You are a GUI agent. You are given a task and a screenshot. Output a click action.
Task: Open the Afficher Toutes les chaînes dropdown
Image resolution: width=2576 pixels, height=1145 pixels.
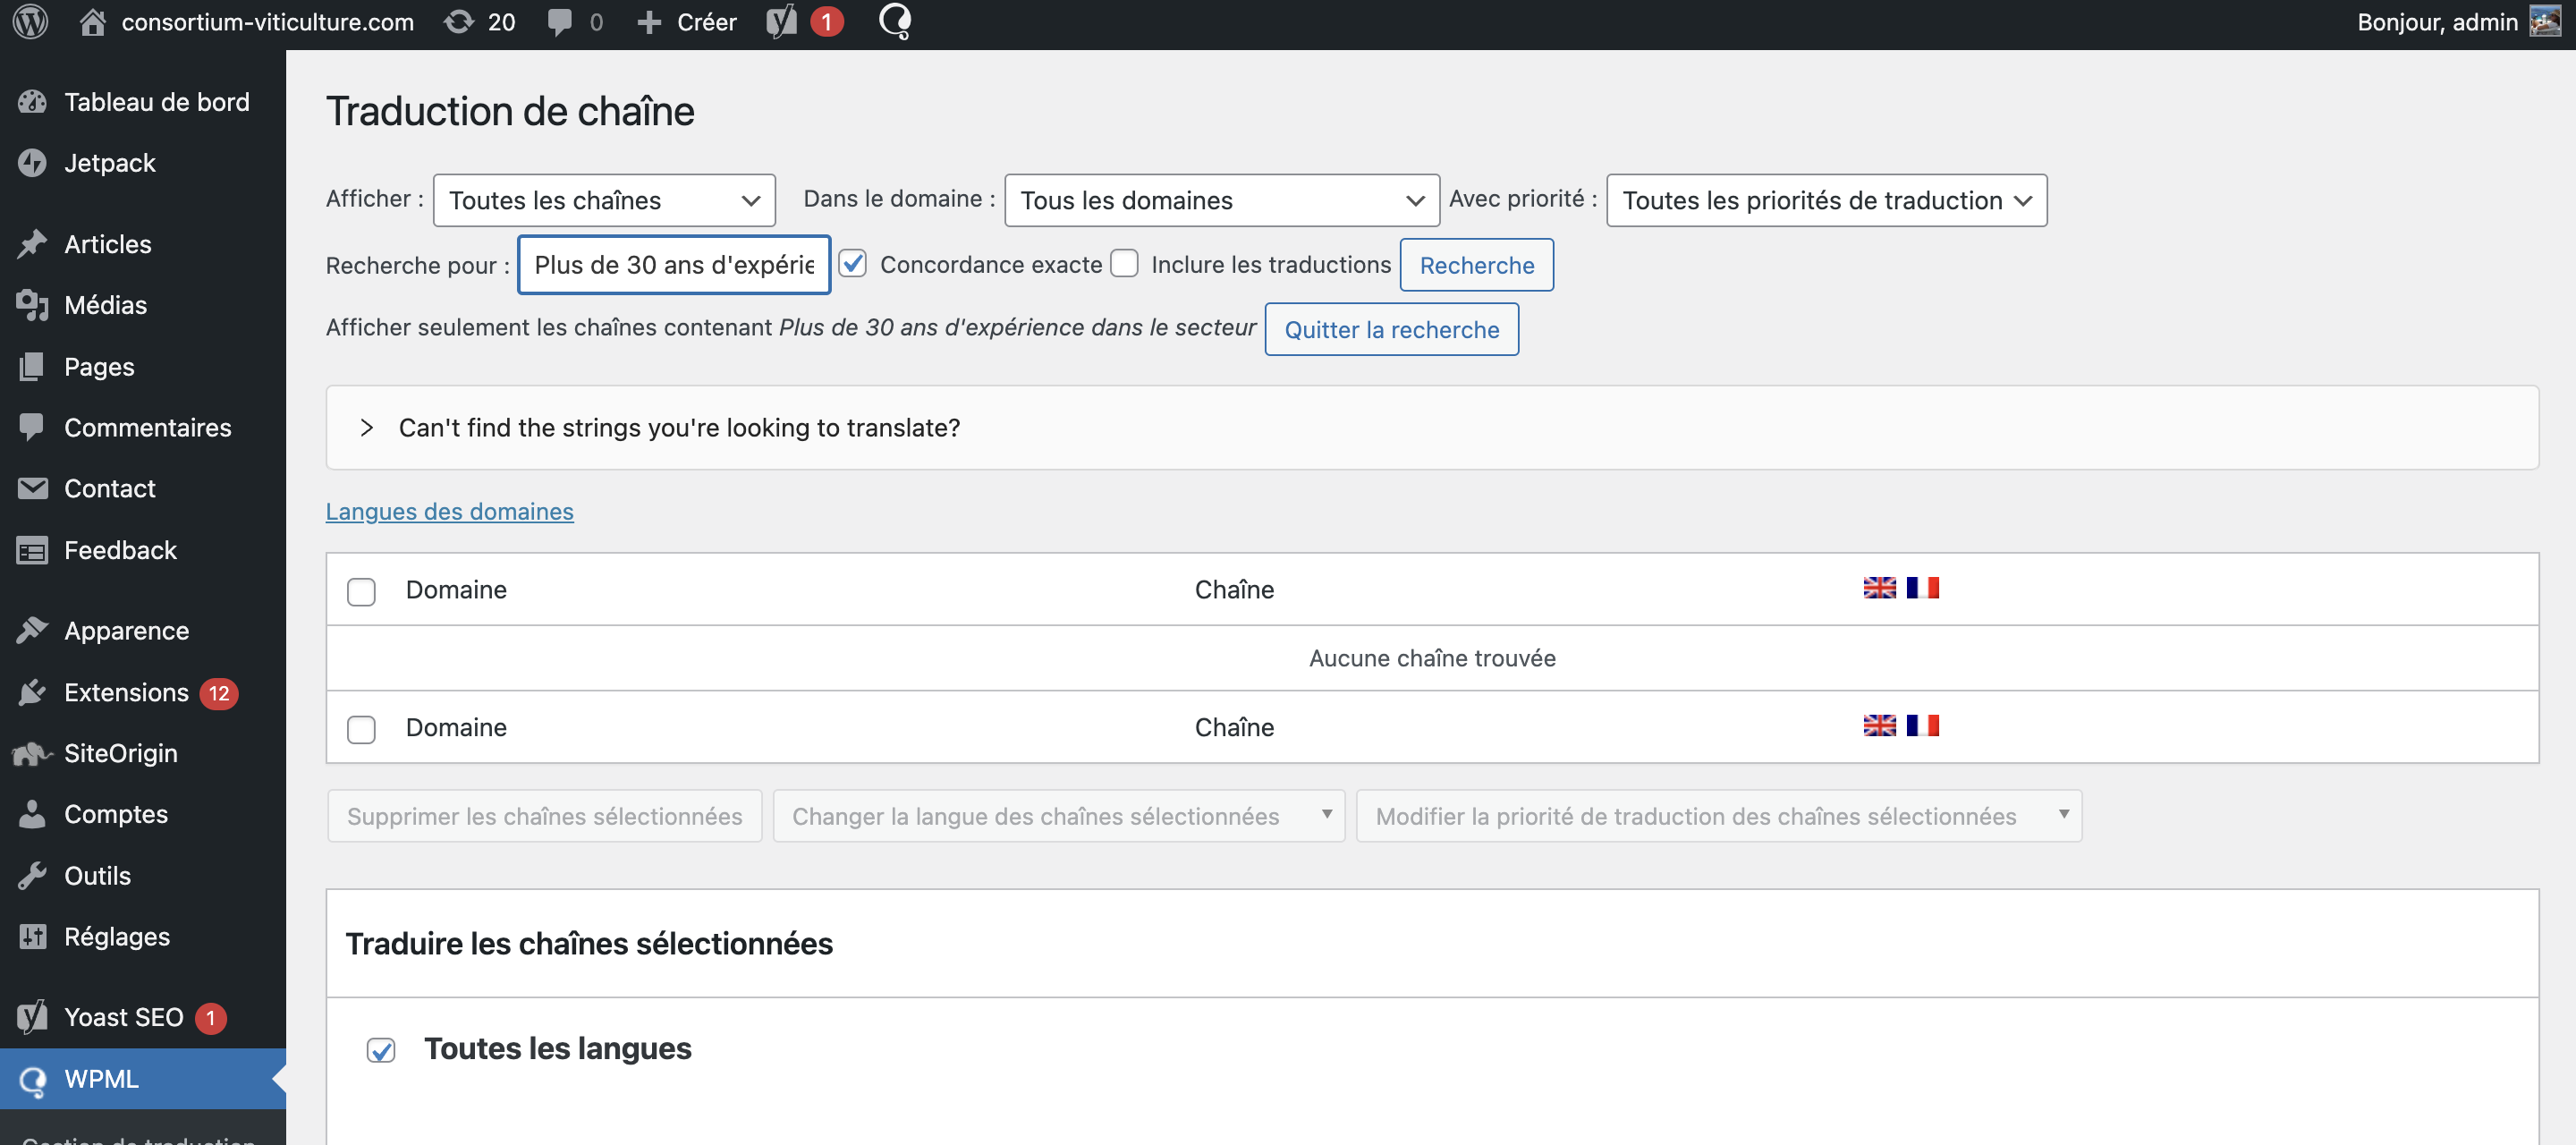click(x=604, y=200)
